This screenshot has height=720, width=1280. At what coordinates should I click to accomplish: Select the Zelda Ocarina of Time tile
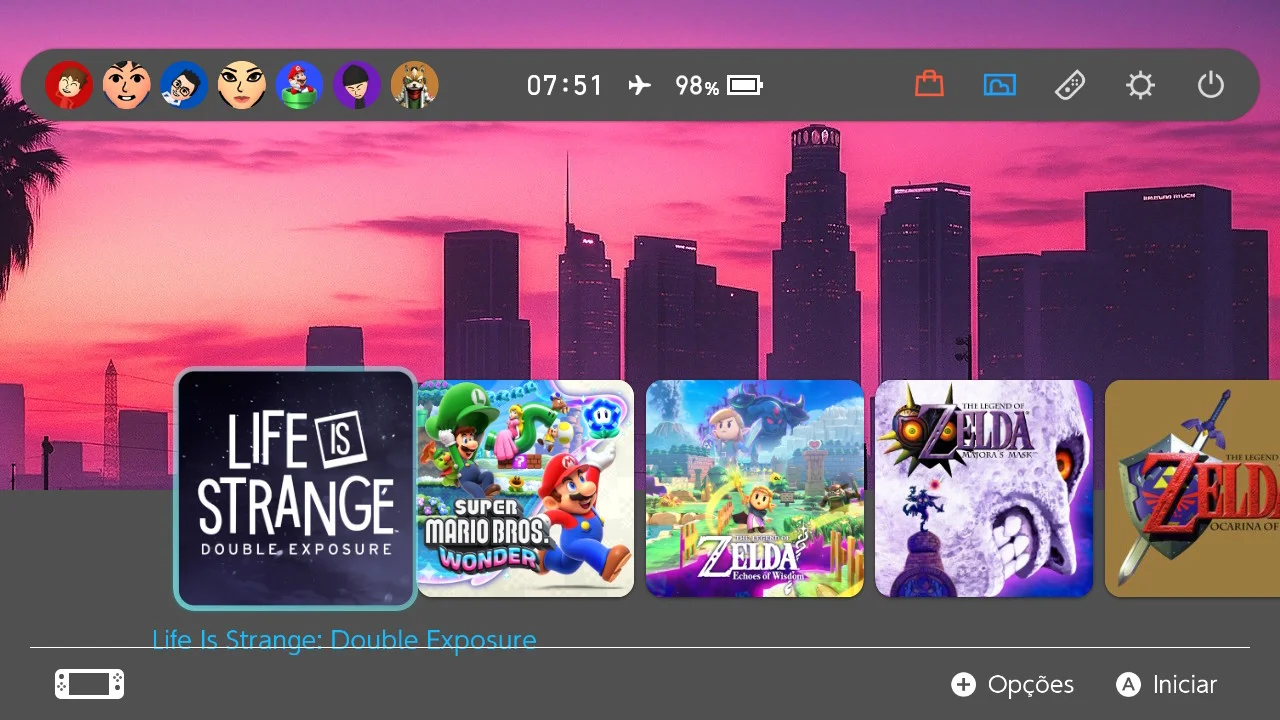(x=1192, y=489)
